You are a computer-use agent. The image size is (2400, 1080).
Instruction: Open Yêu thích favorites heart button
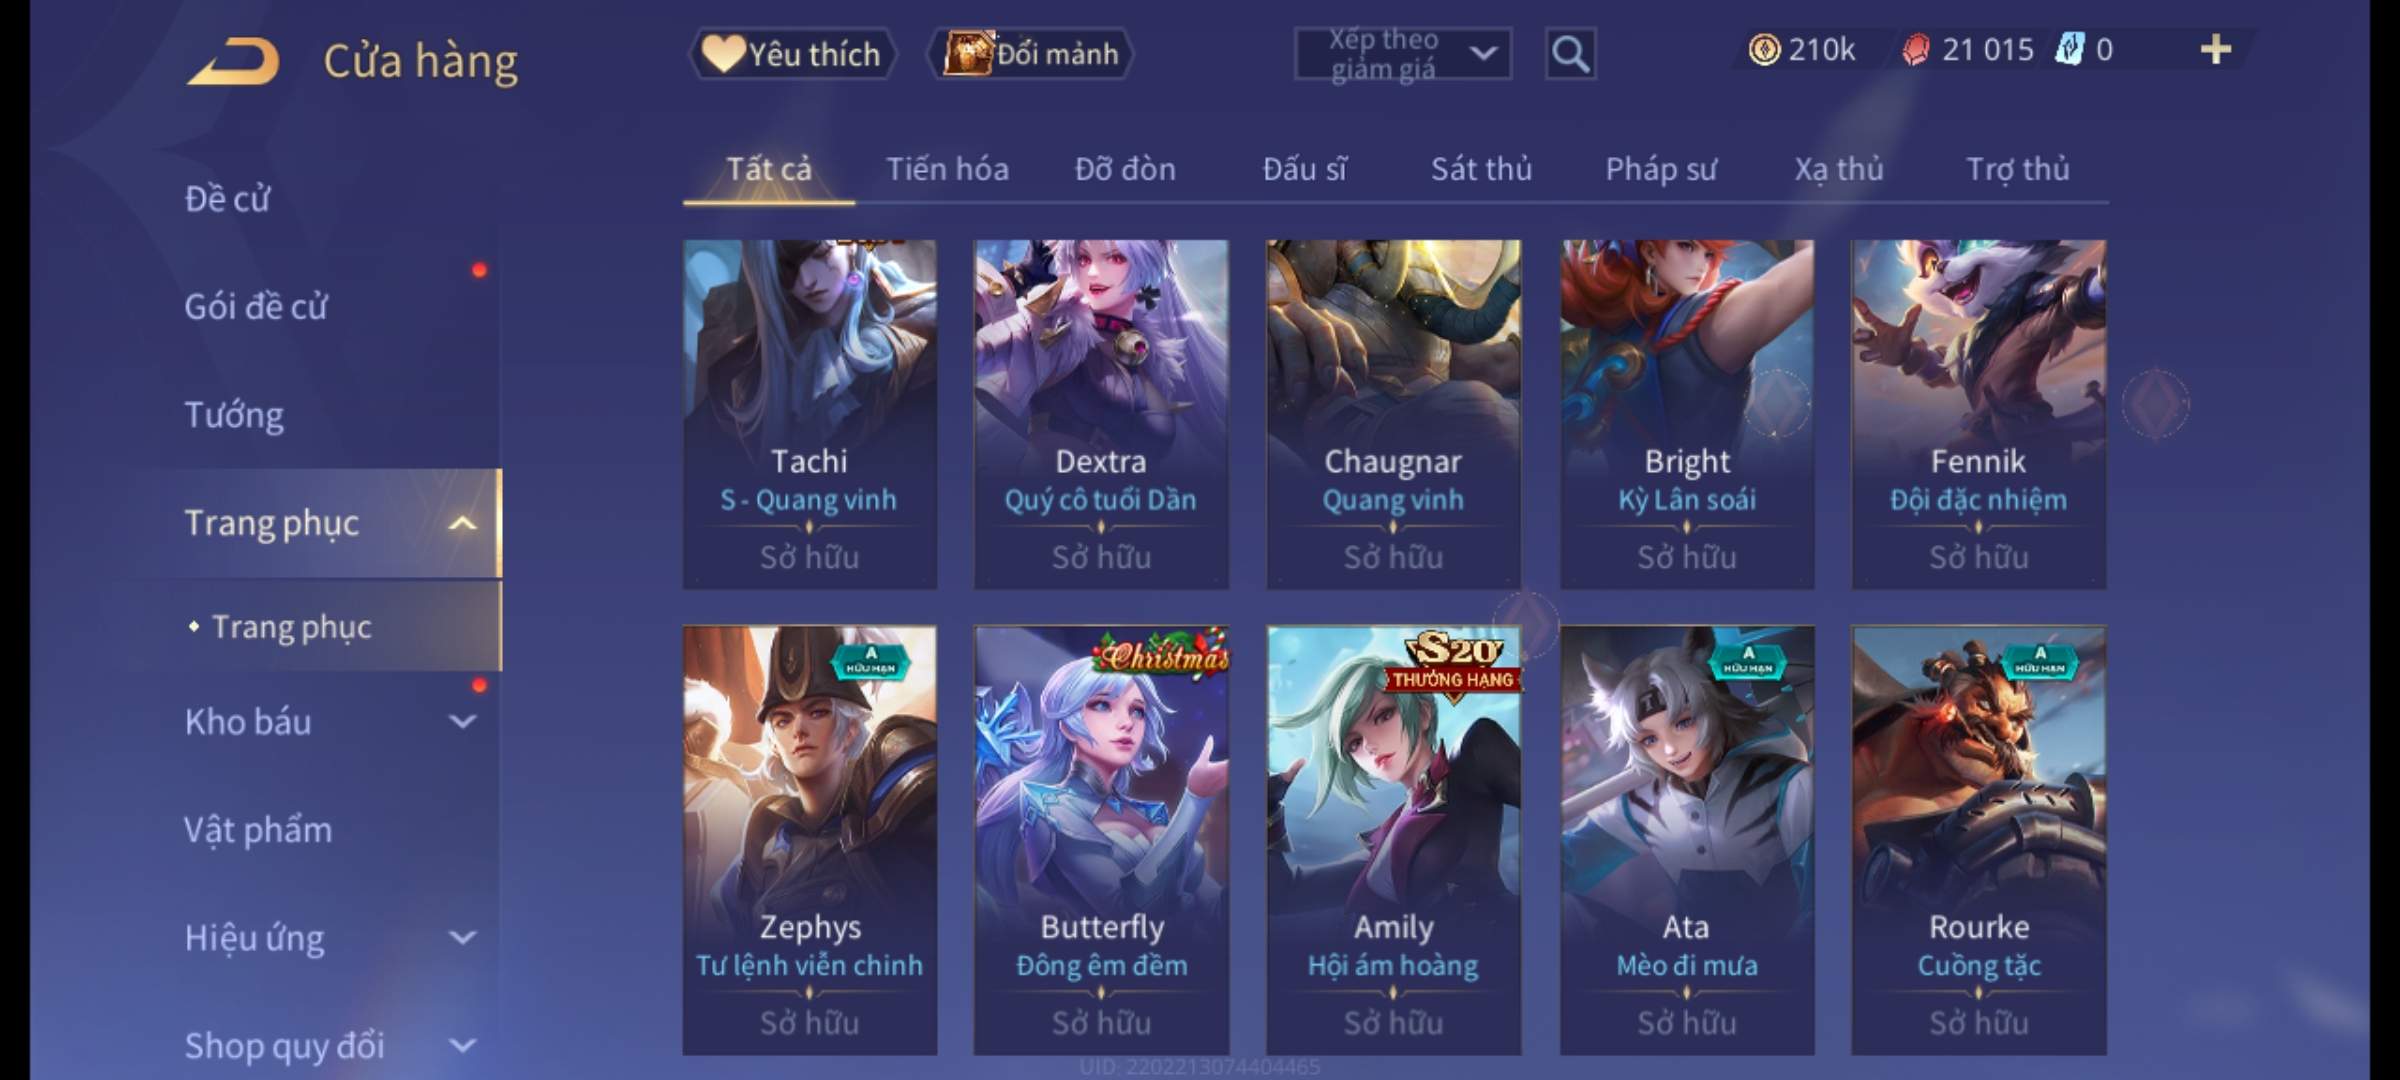coord(792,54)
